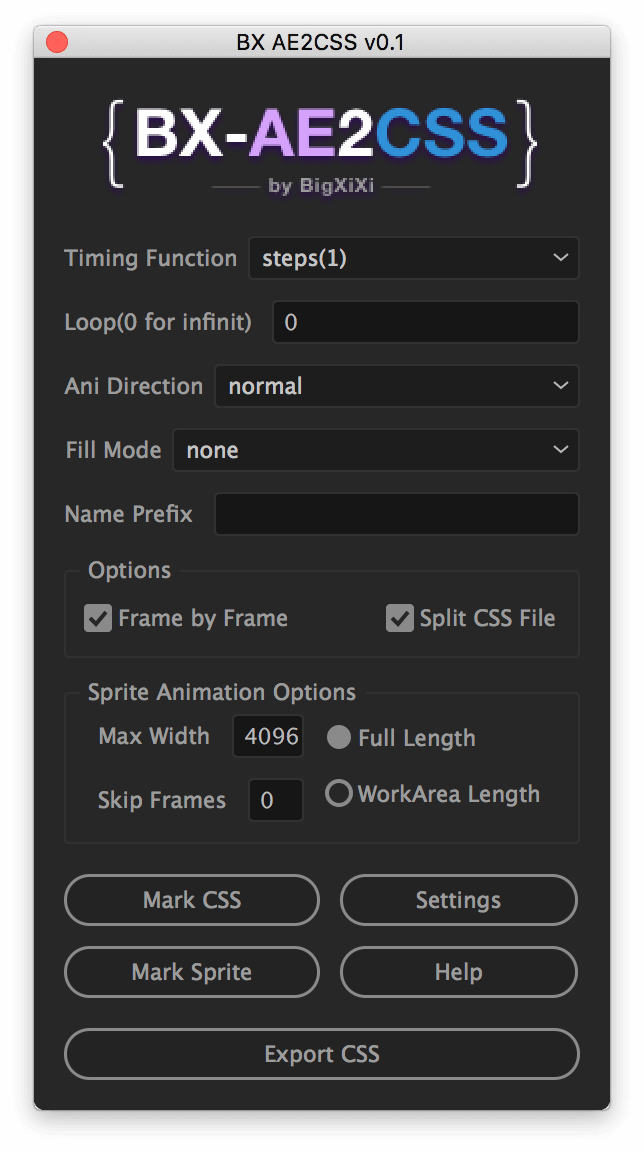This screenshot has width=644, height=1152.
Task: Click the window title bar text
Action: point(321,42)
